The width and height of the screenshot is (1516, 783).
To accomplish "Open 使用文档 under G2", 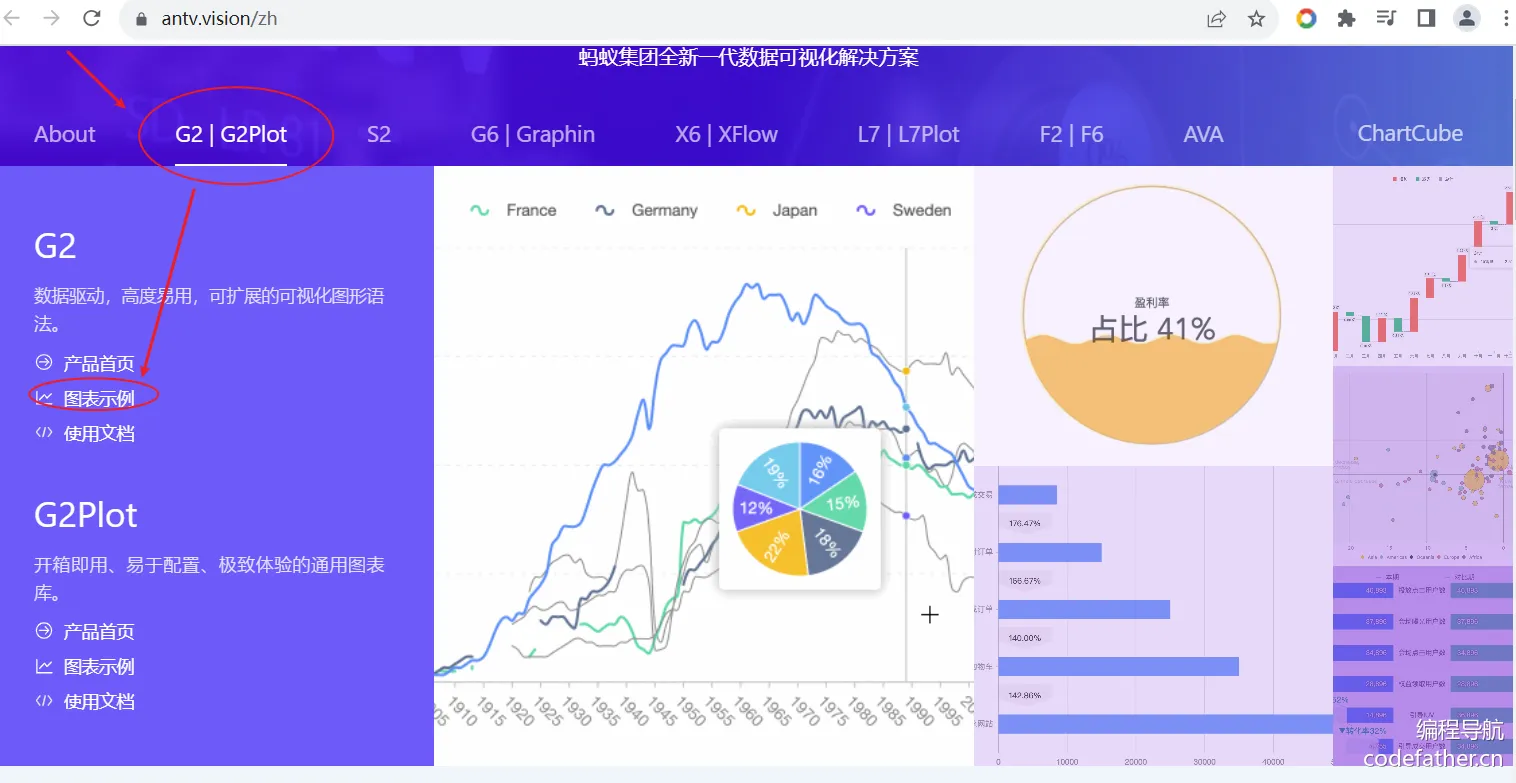I will click(99, 433).
